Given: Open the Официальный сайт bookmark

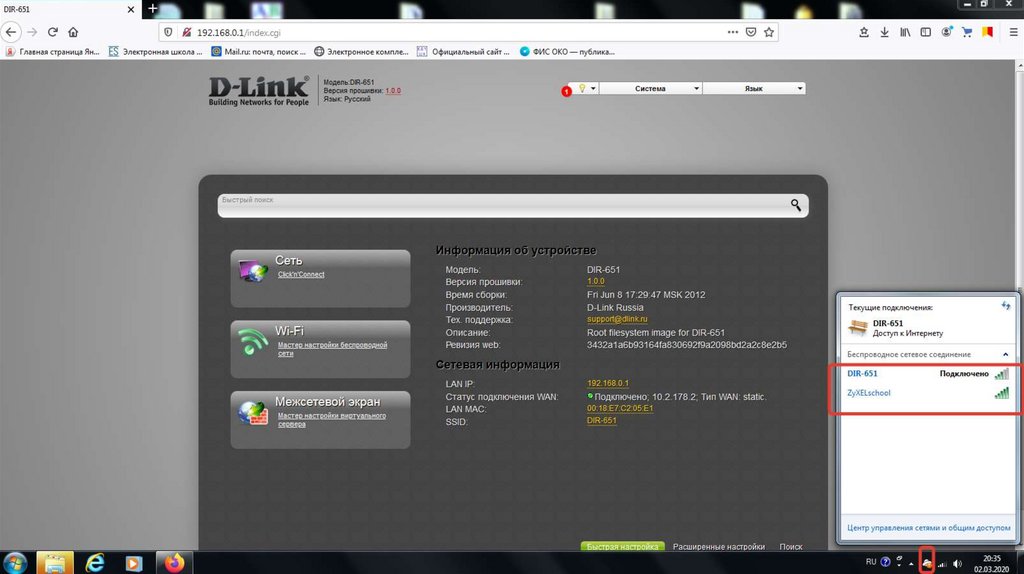Looking at the screenshot, I should pyautogui.click(x=463, y=52).
